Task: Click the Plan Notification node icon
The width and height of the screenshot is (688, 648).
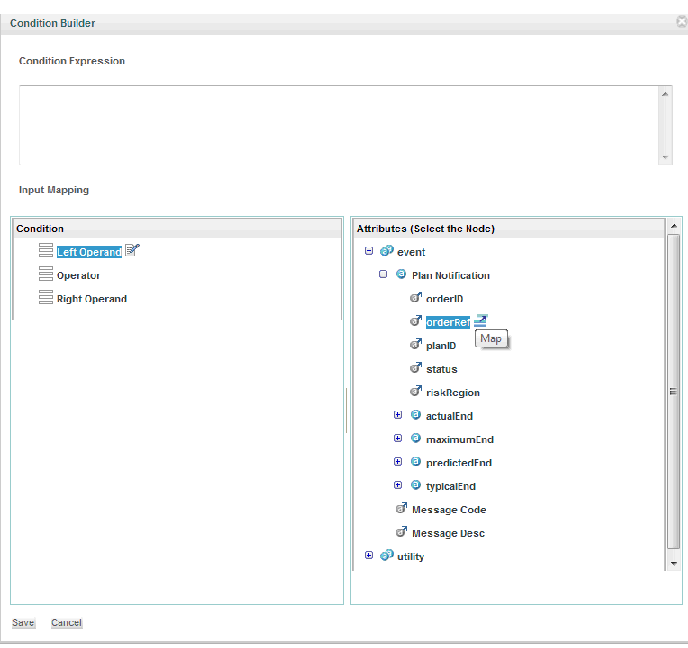Action: (401, 274)
